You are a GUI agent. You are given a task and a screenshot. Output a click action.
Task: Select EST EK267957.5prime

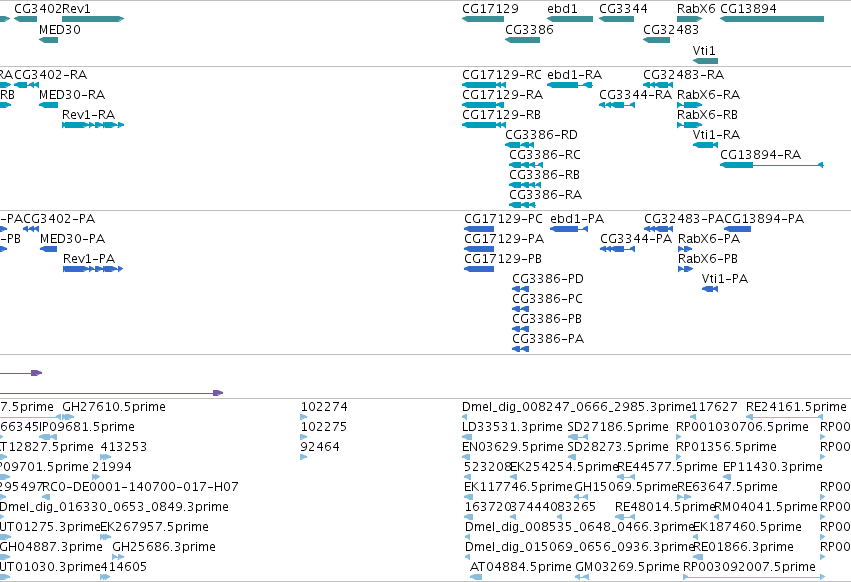pos(155,528)
